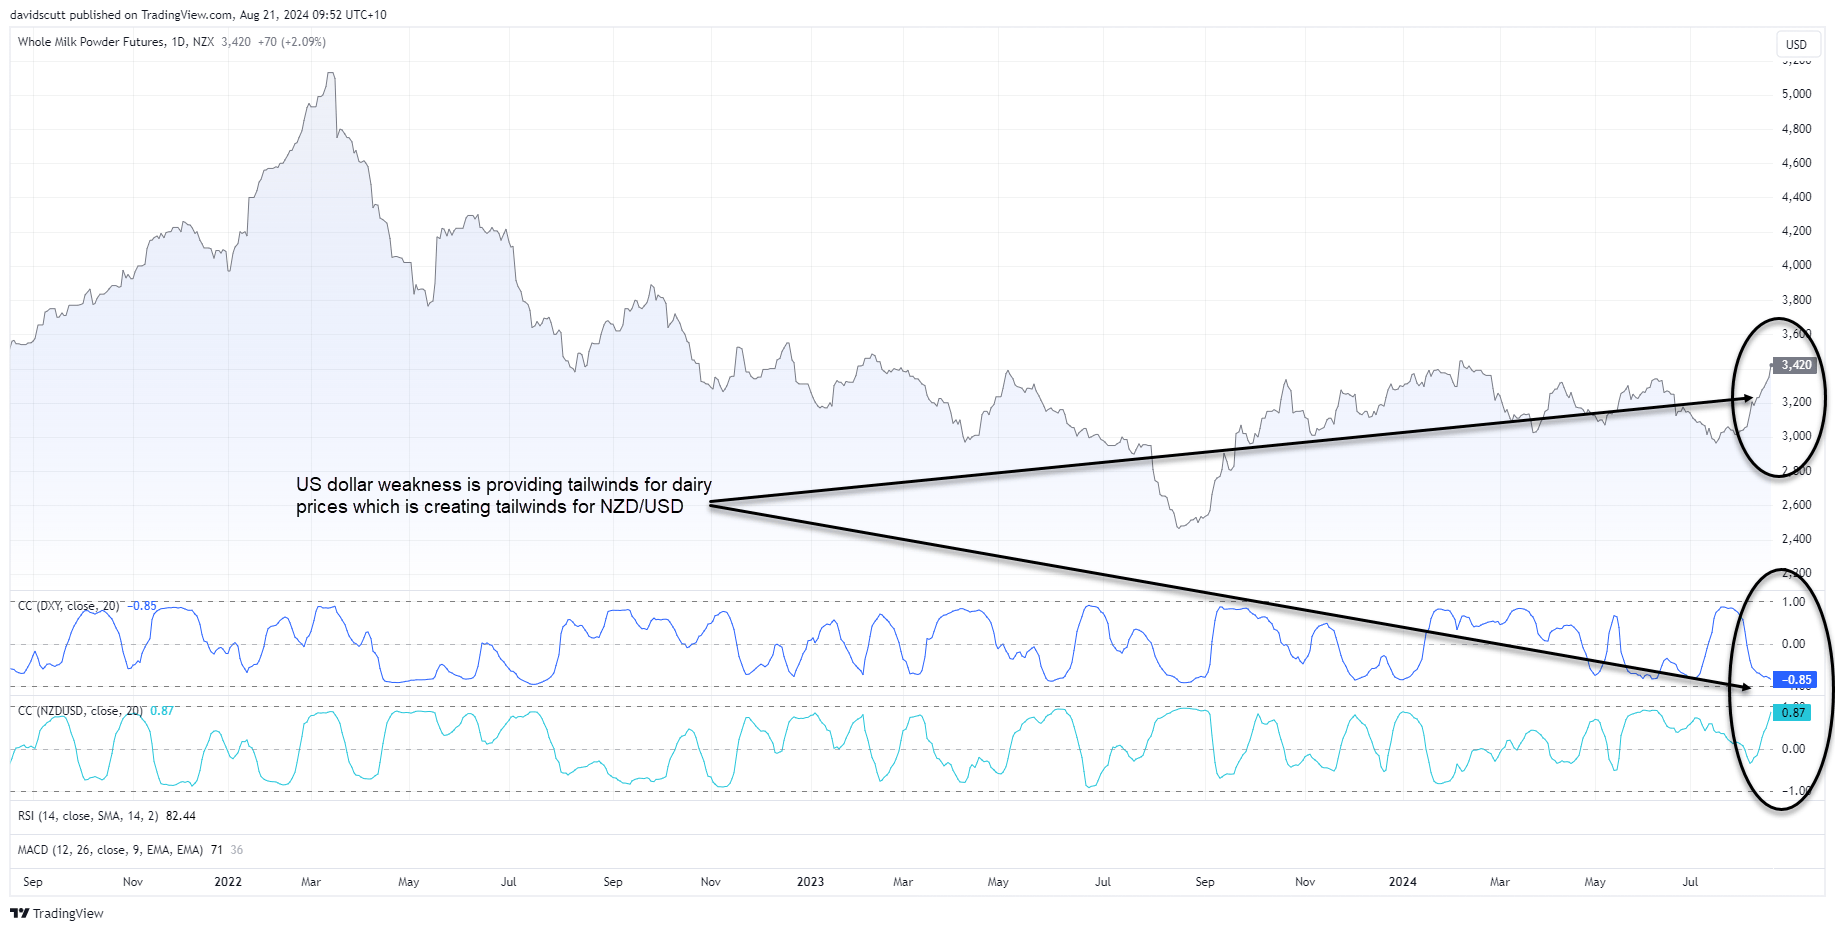Click the 5,000 price axis label
Screen dimensions: 1835x931
click(1796, 94)
